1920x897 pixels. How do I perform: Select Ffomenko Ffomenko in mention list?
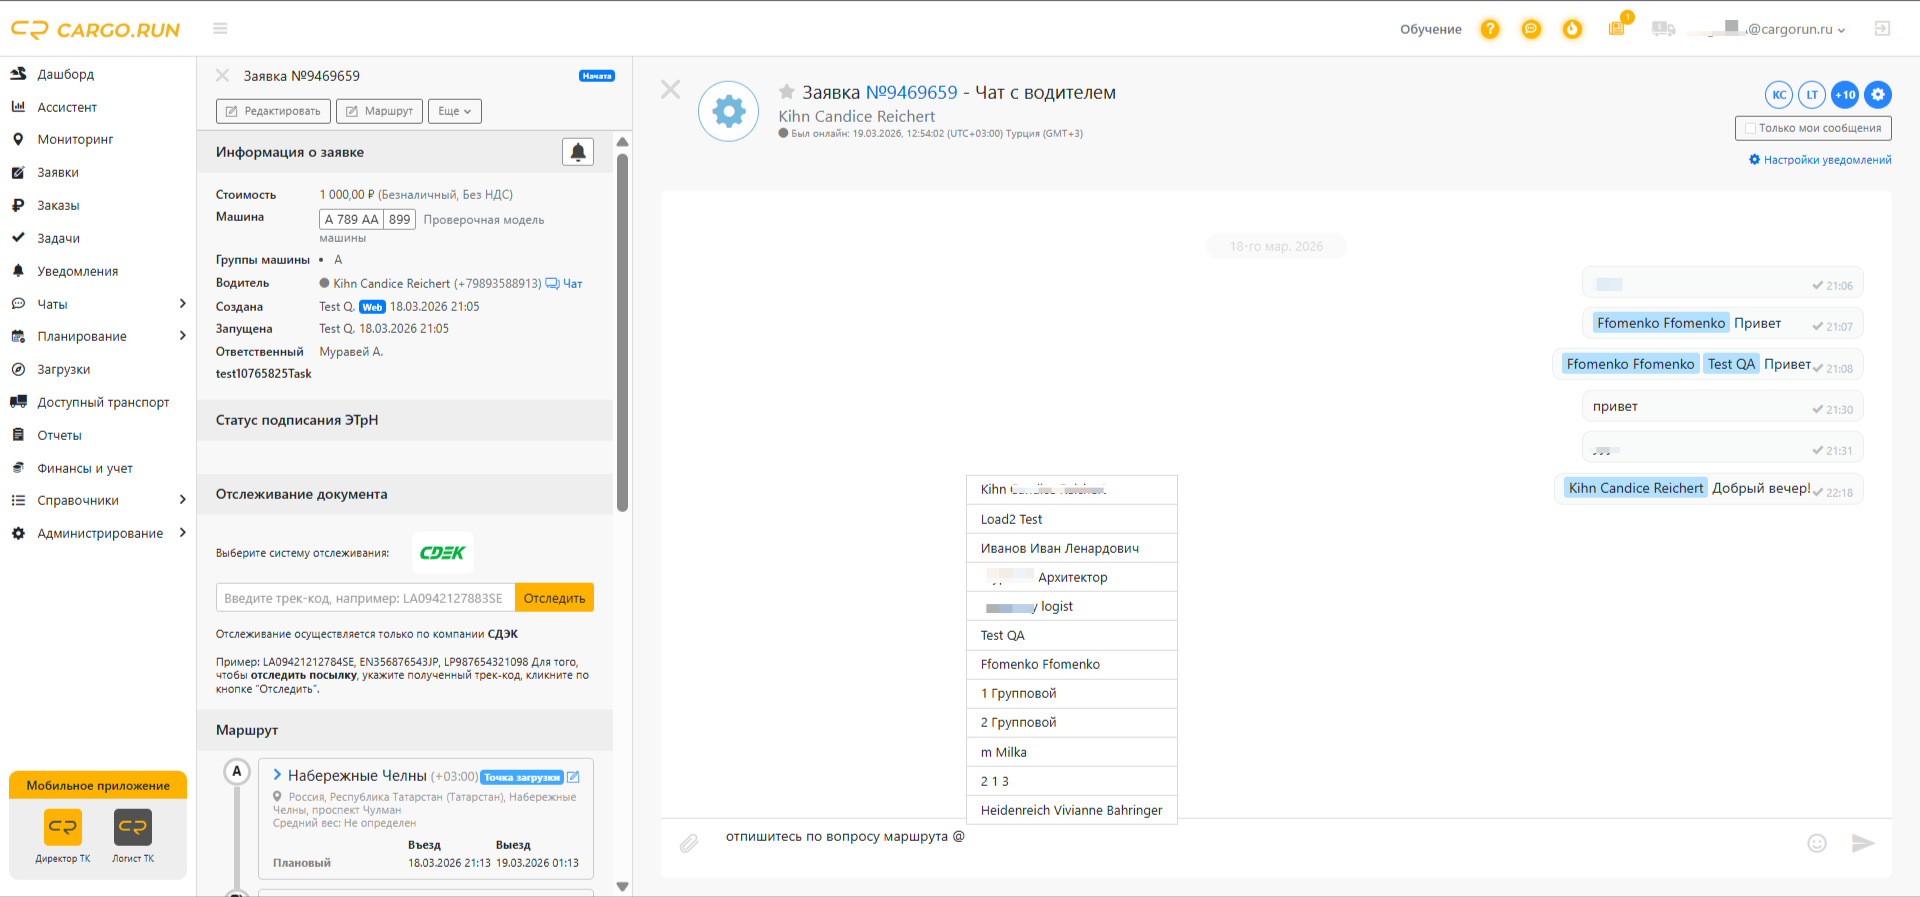[x=1072, y=664]
